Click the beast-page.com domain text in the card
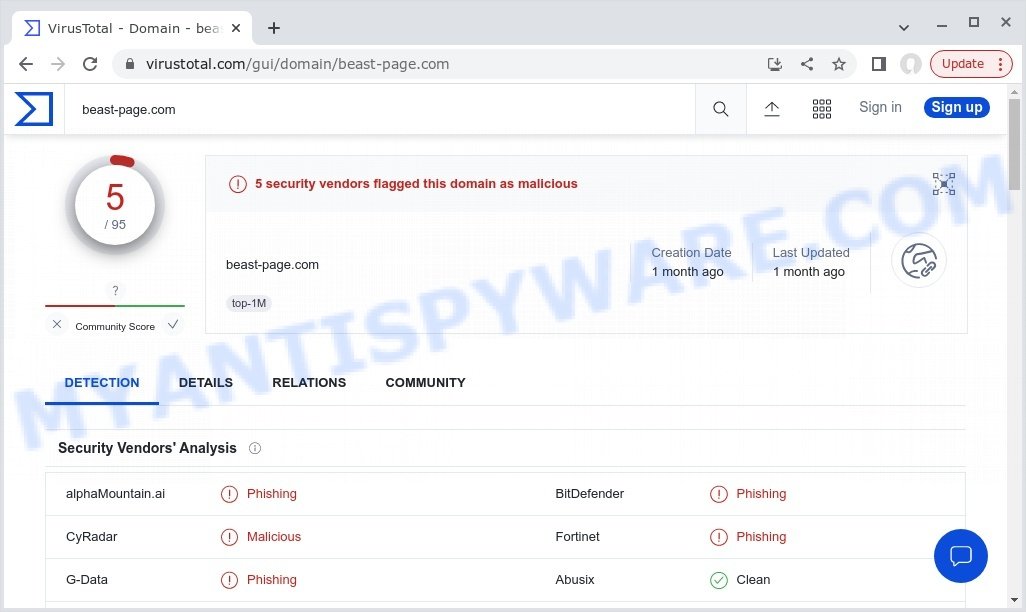 272,265
